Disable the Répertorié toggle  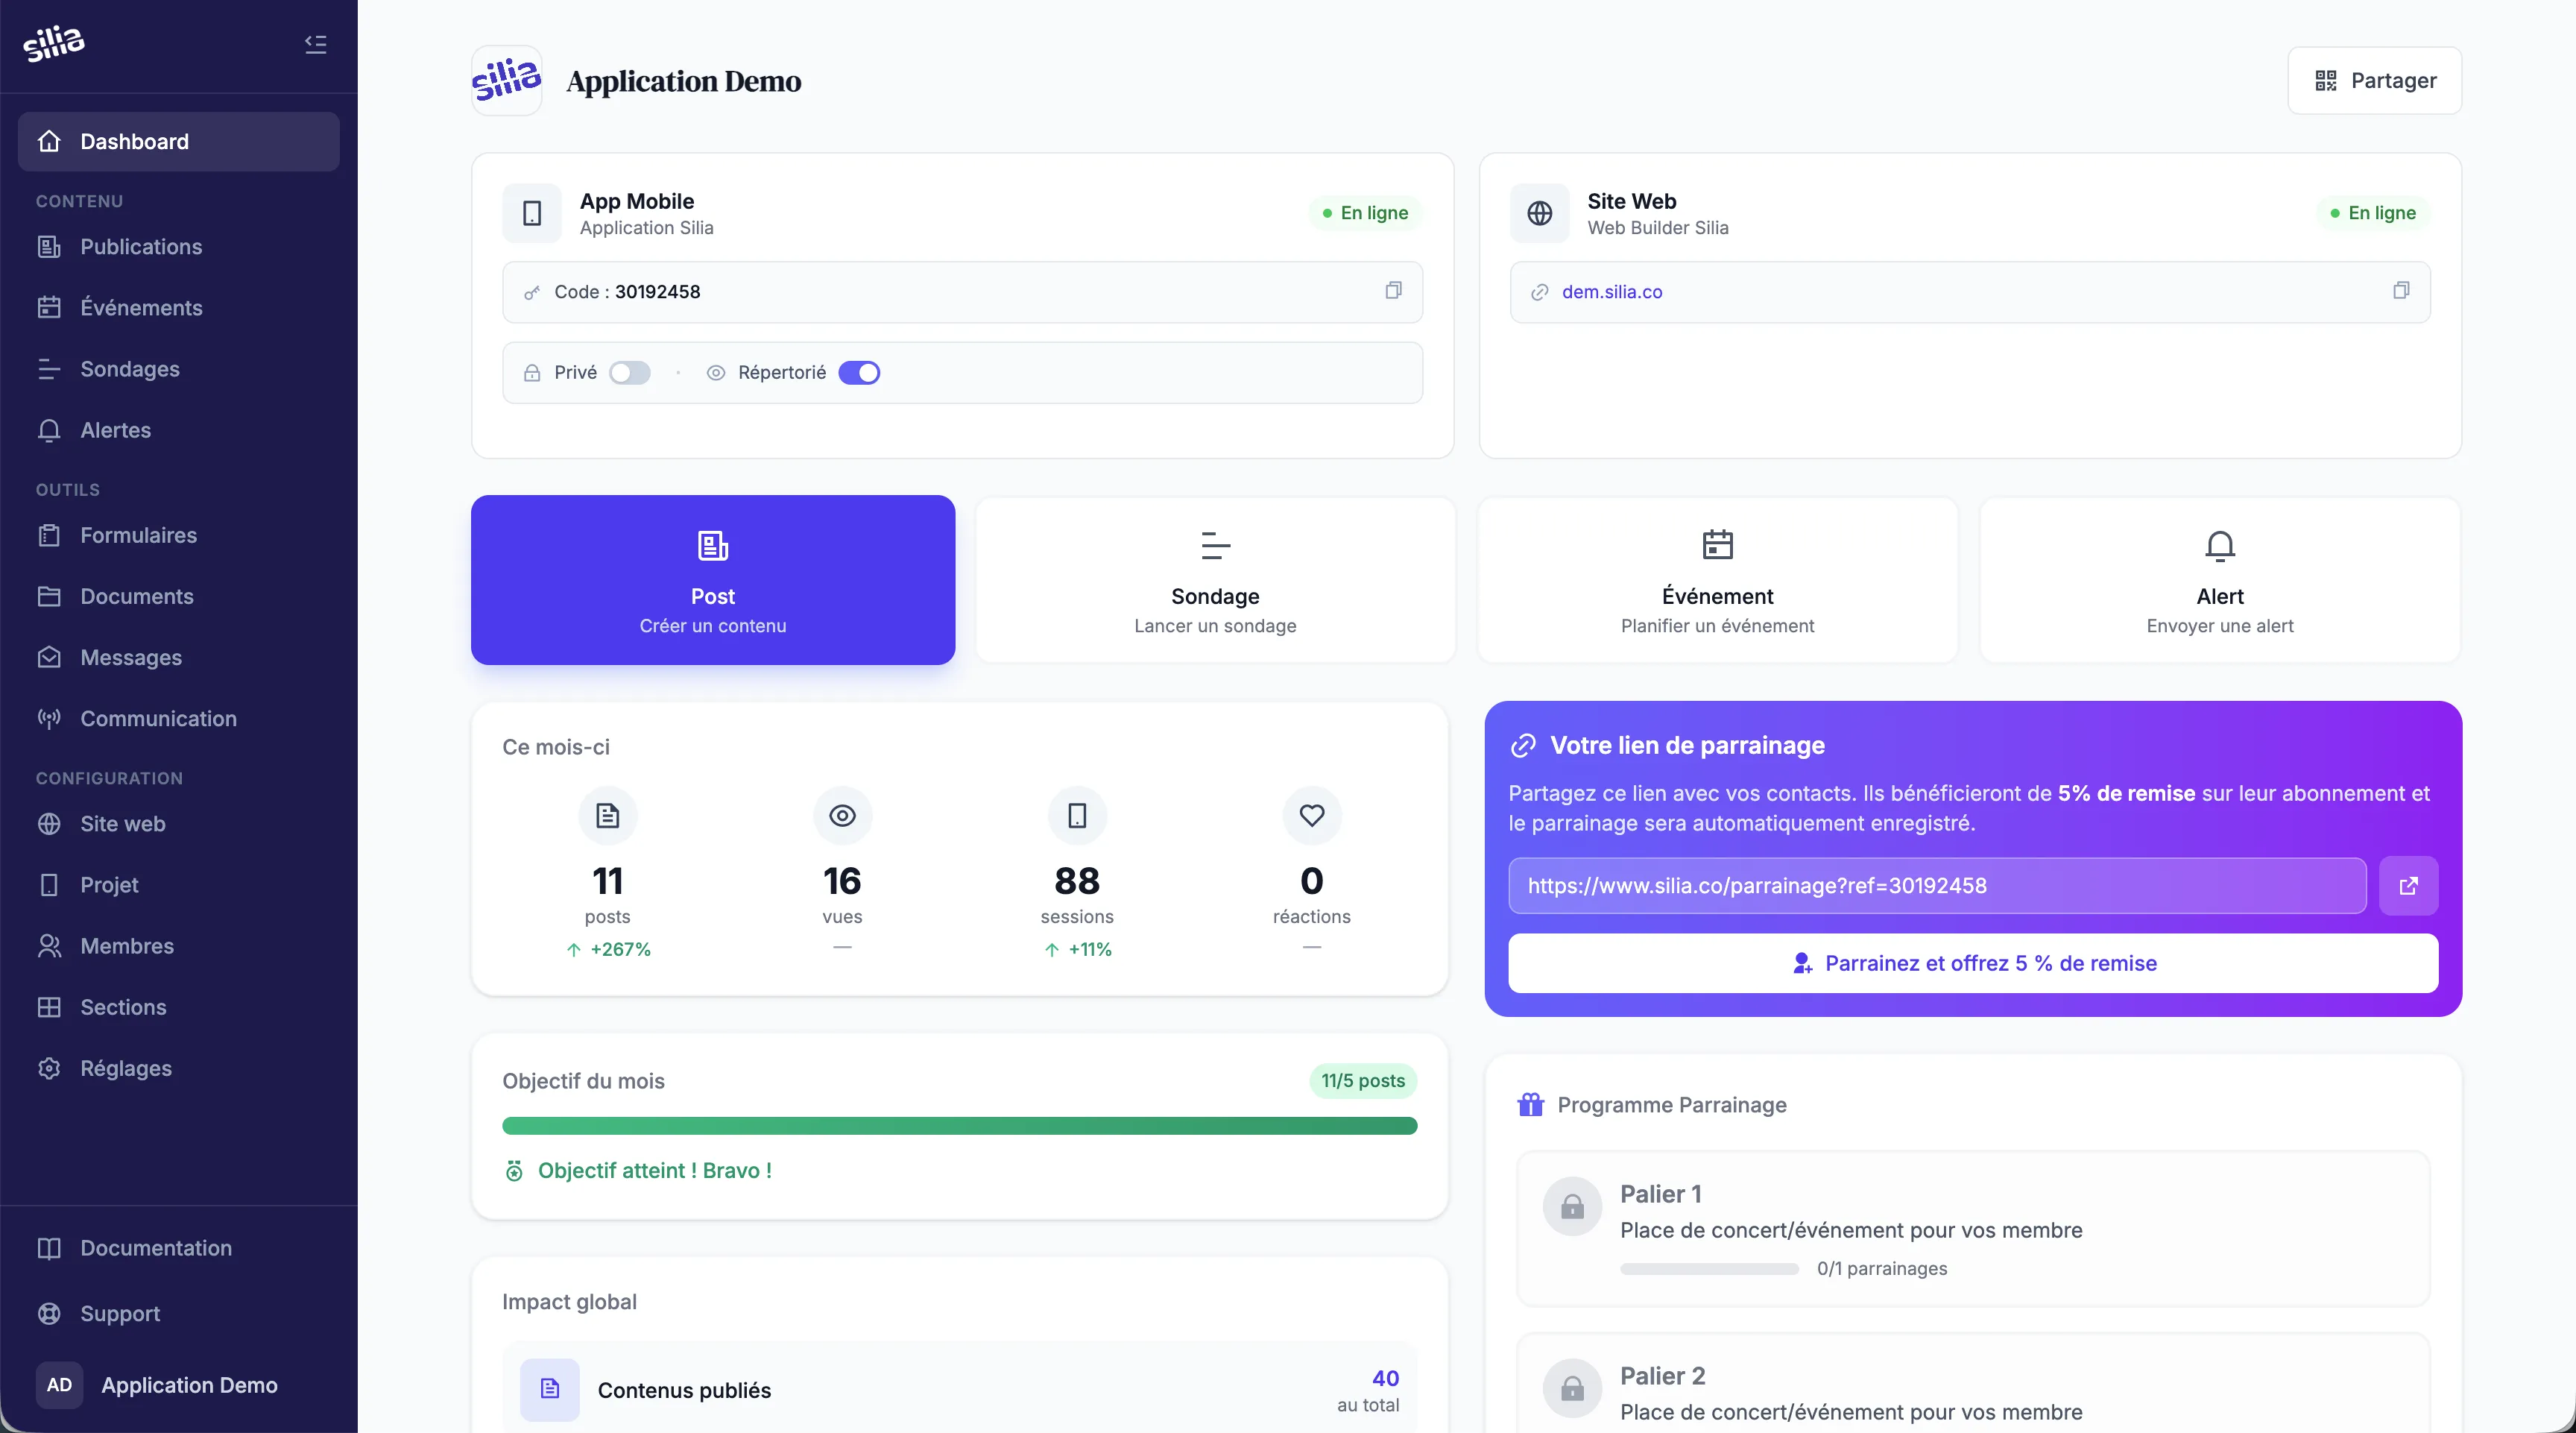859,373
